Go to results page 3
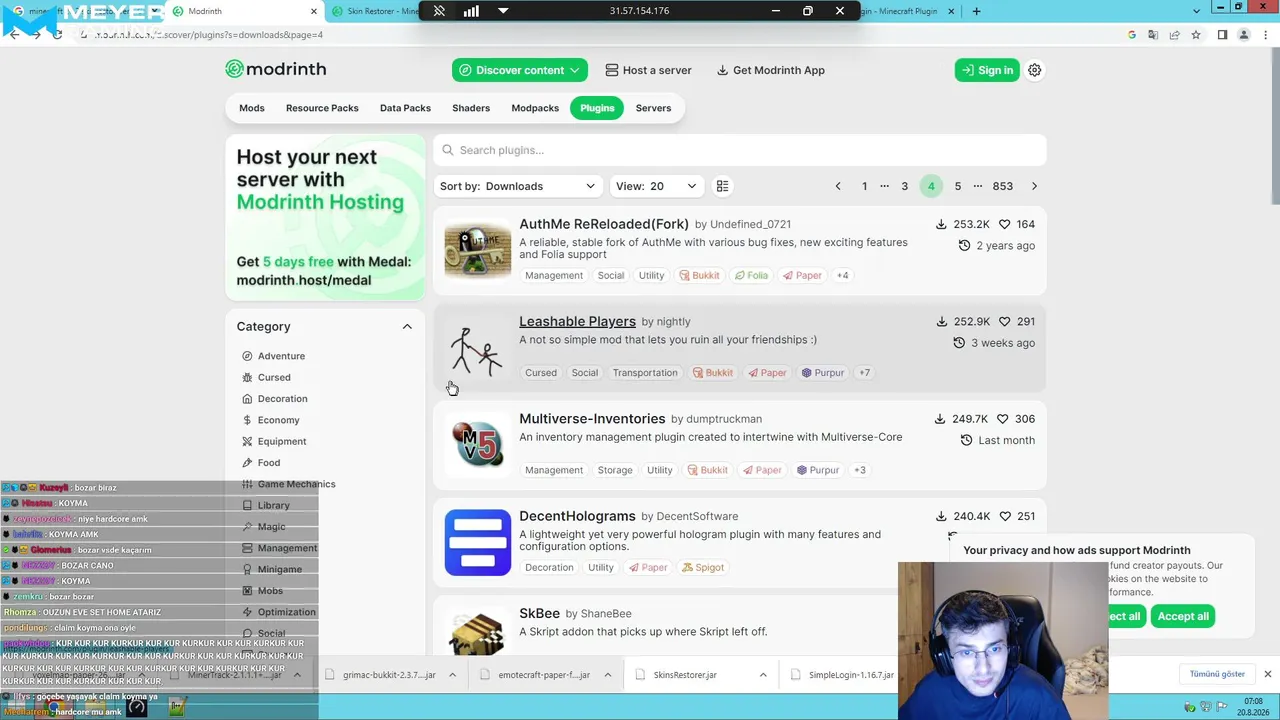Image resolution: width=1280 pixels, height=720 pixels. [x=904, y=186]
